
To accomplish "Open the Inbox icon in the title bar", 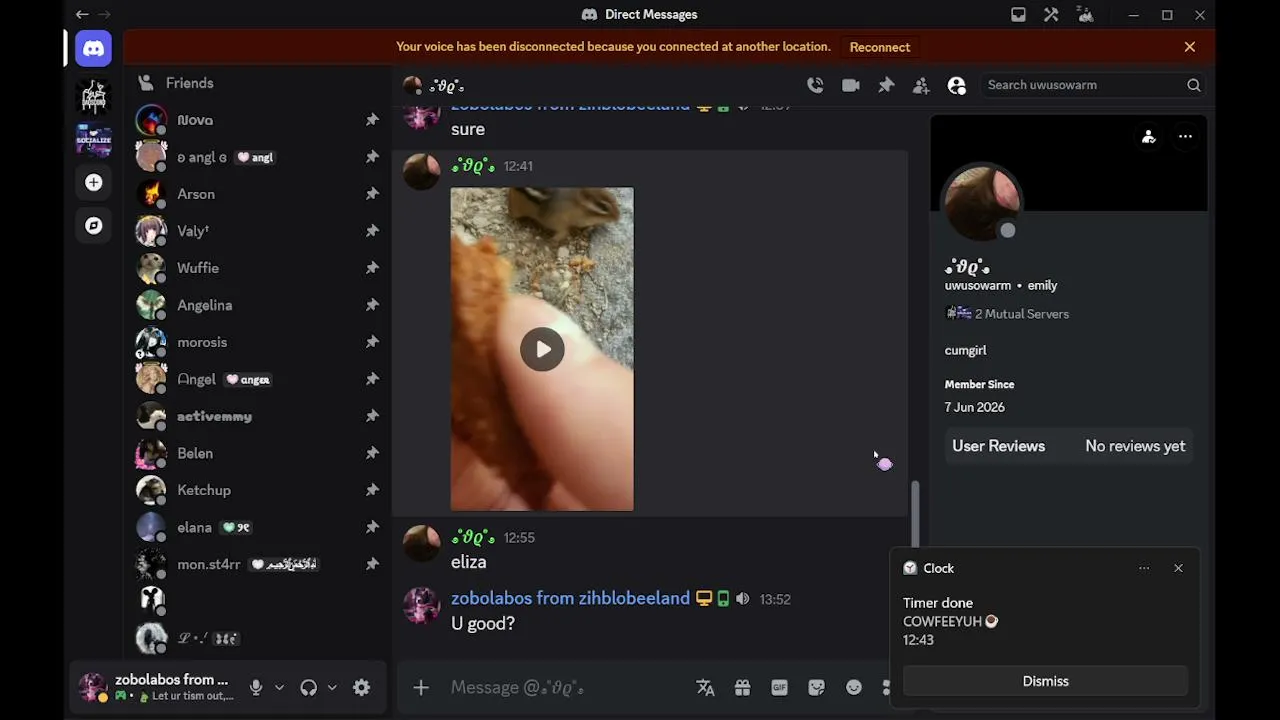I will pos(1018,14).
